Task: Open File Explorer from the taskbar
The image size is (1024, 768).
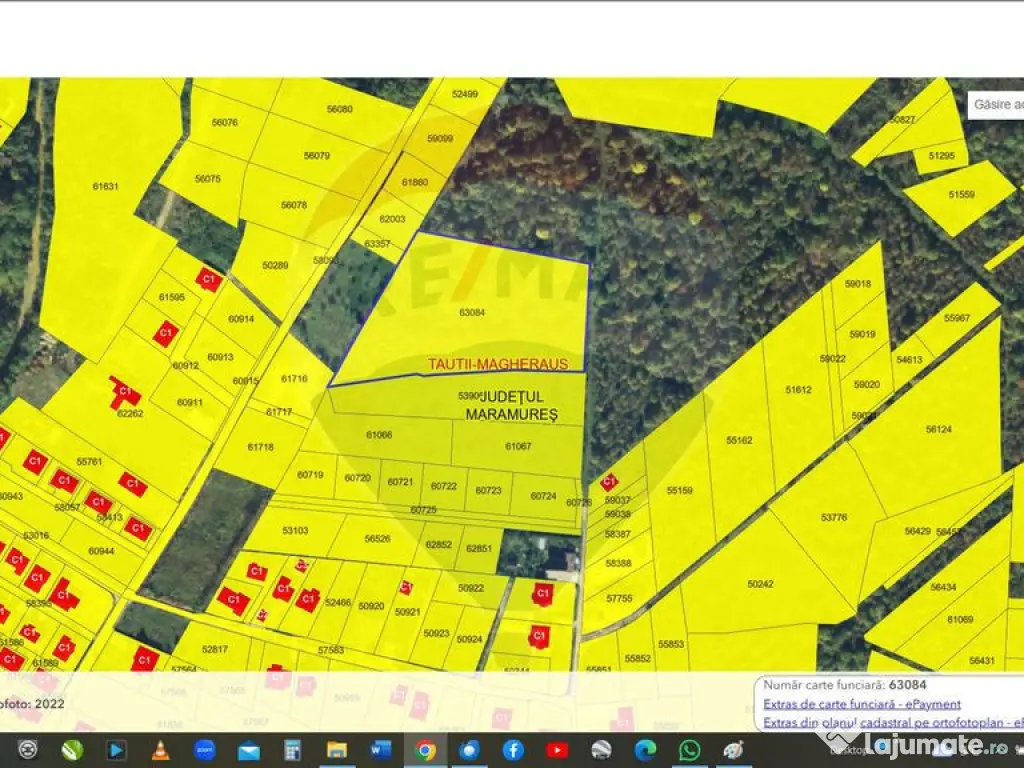Action: (337, 750)
